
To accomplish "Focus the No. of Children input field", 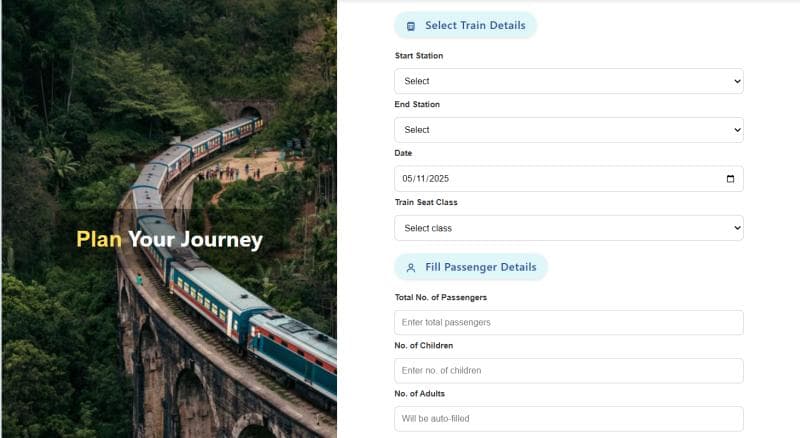I will pos(568,371).
